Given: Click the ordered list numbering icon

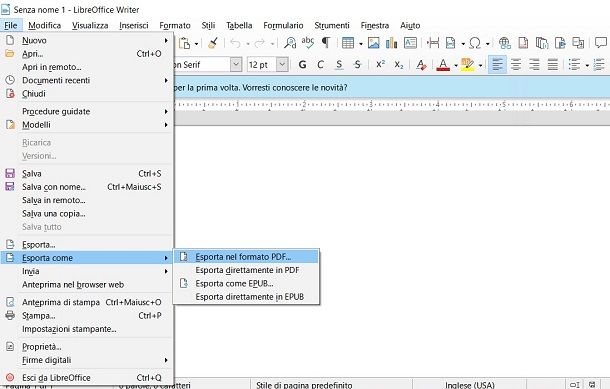Looking at the screenshot, I should coord(599,65).
